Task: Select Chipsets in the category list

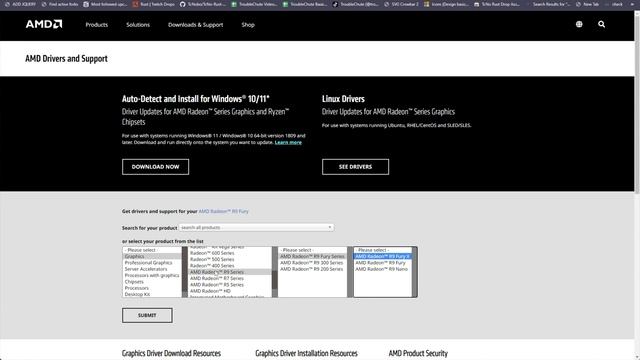Action: (152, 282)
